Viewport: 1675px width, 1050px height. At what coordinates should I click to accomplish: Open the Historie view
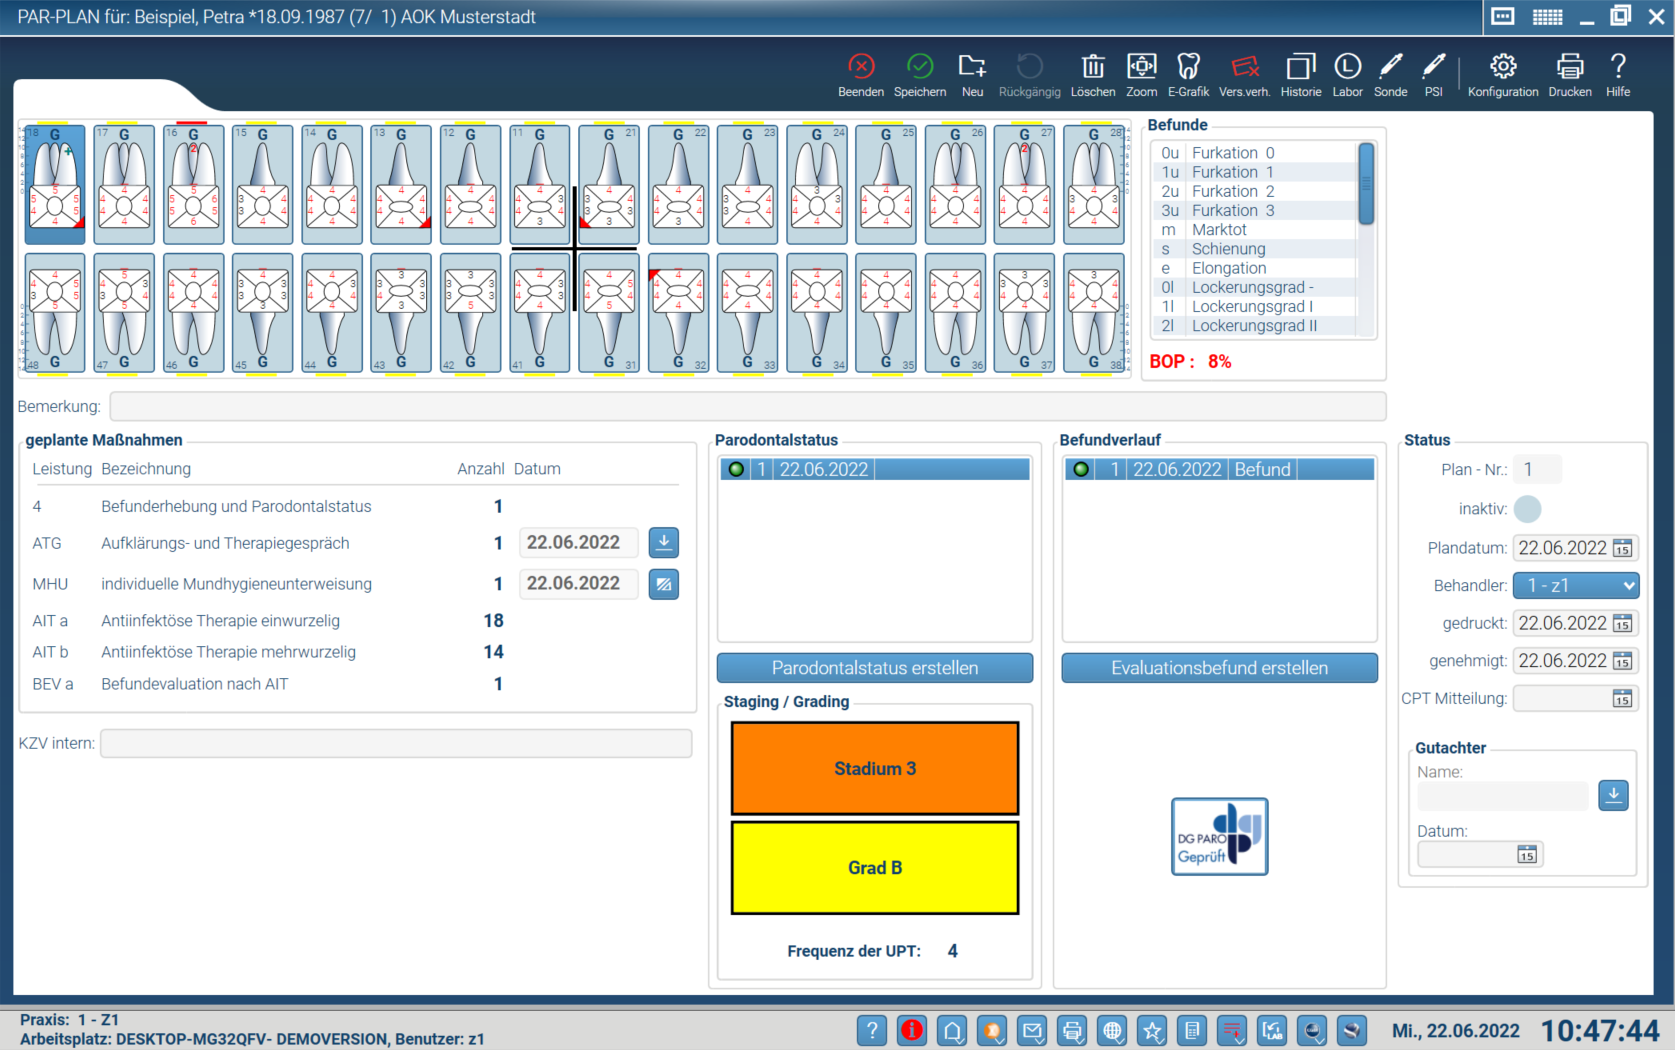pos(1300,67)
